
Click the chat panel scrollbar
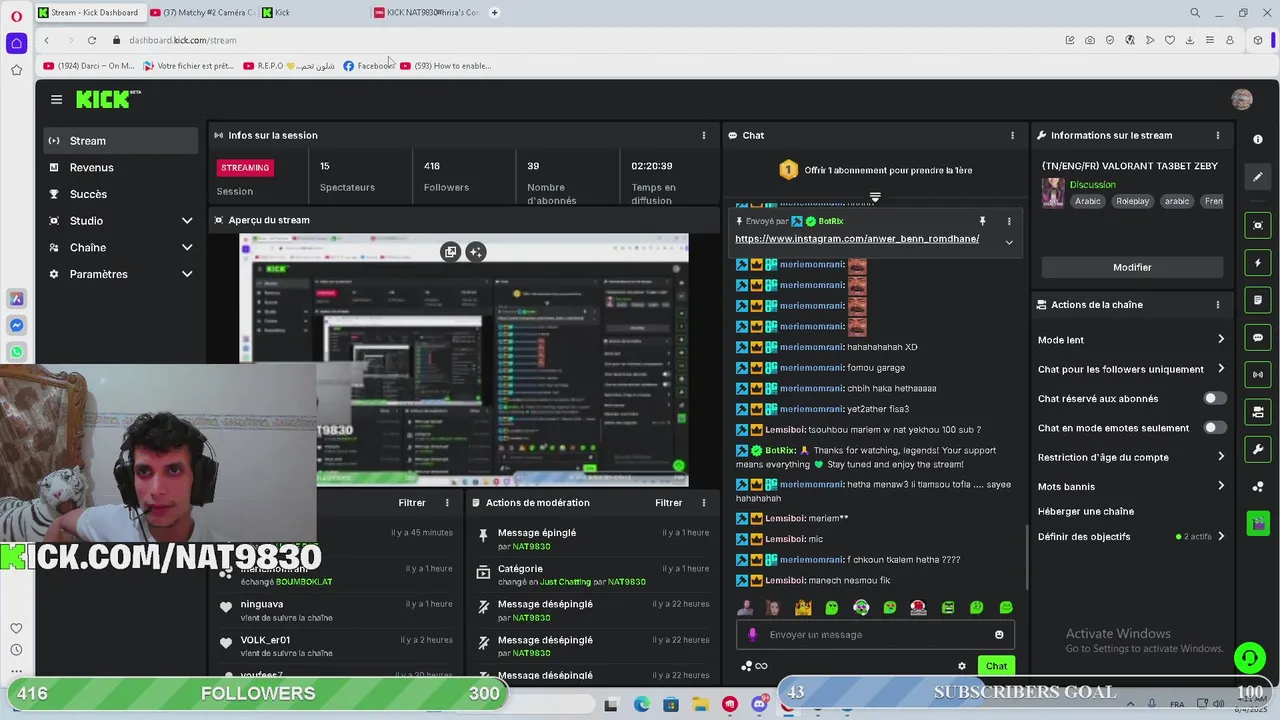click(1027, 556)
